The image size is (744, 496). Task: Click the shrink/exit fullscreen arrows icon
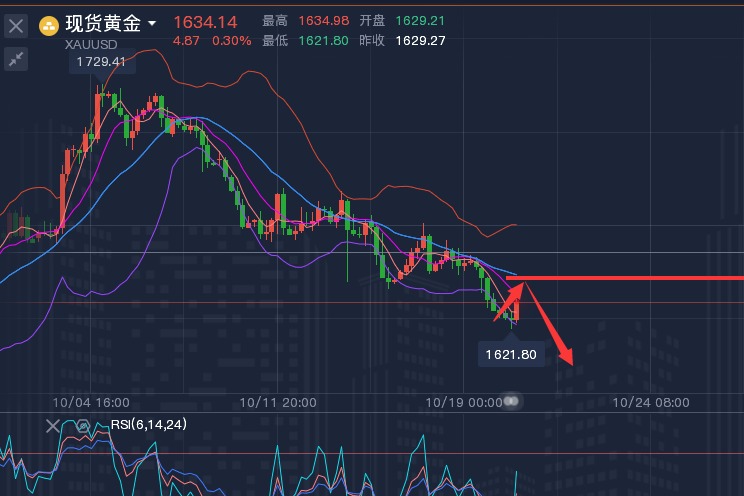click(x=16, y=59)
